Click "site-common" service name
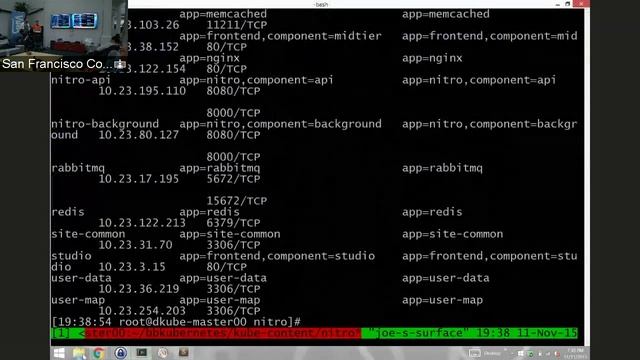This screenshot has height=360, width=640. [88, 234]
